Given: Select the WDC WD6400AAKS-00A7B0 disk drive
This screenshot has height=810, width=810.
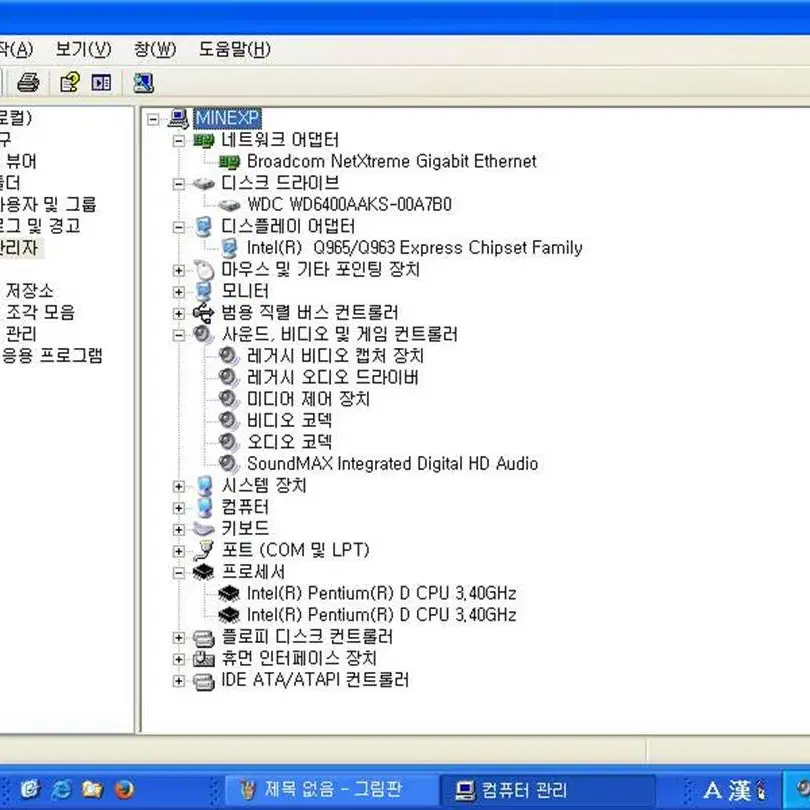Looking at the screenshot, I should point(349,205).
